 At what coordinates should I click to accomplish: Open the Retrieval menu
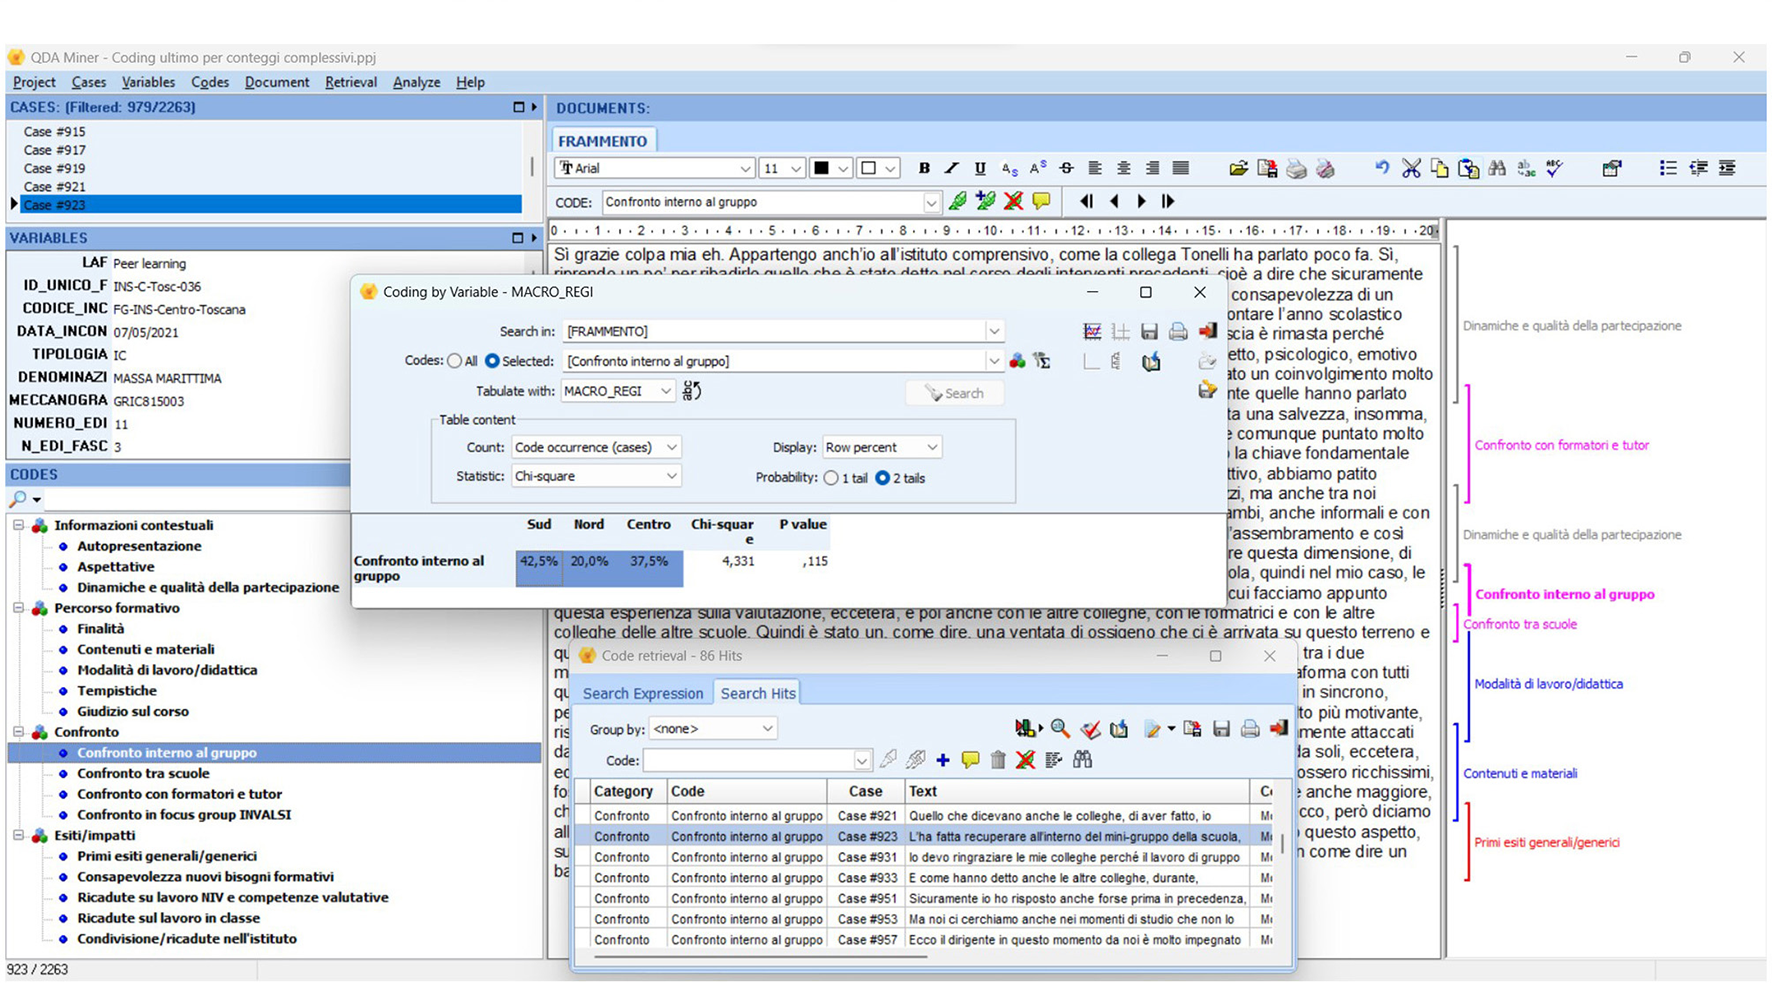[350, 82]
